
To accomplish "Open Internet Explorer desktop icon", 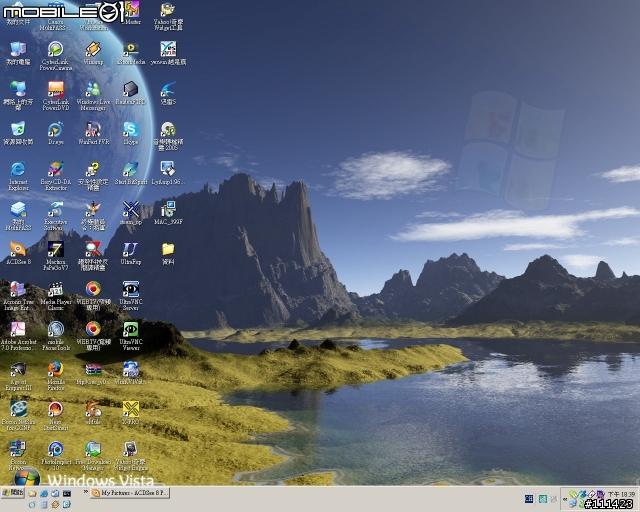I will point(18,176).
